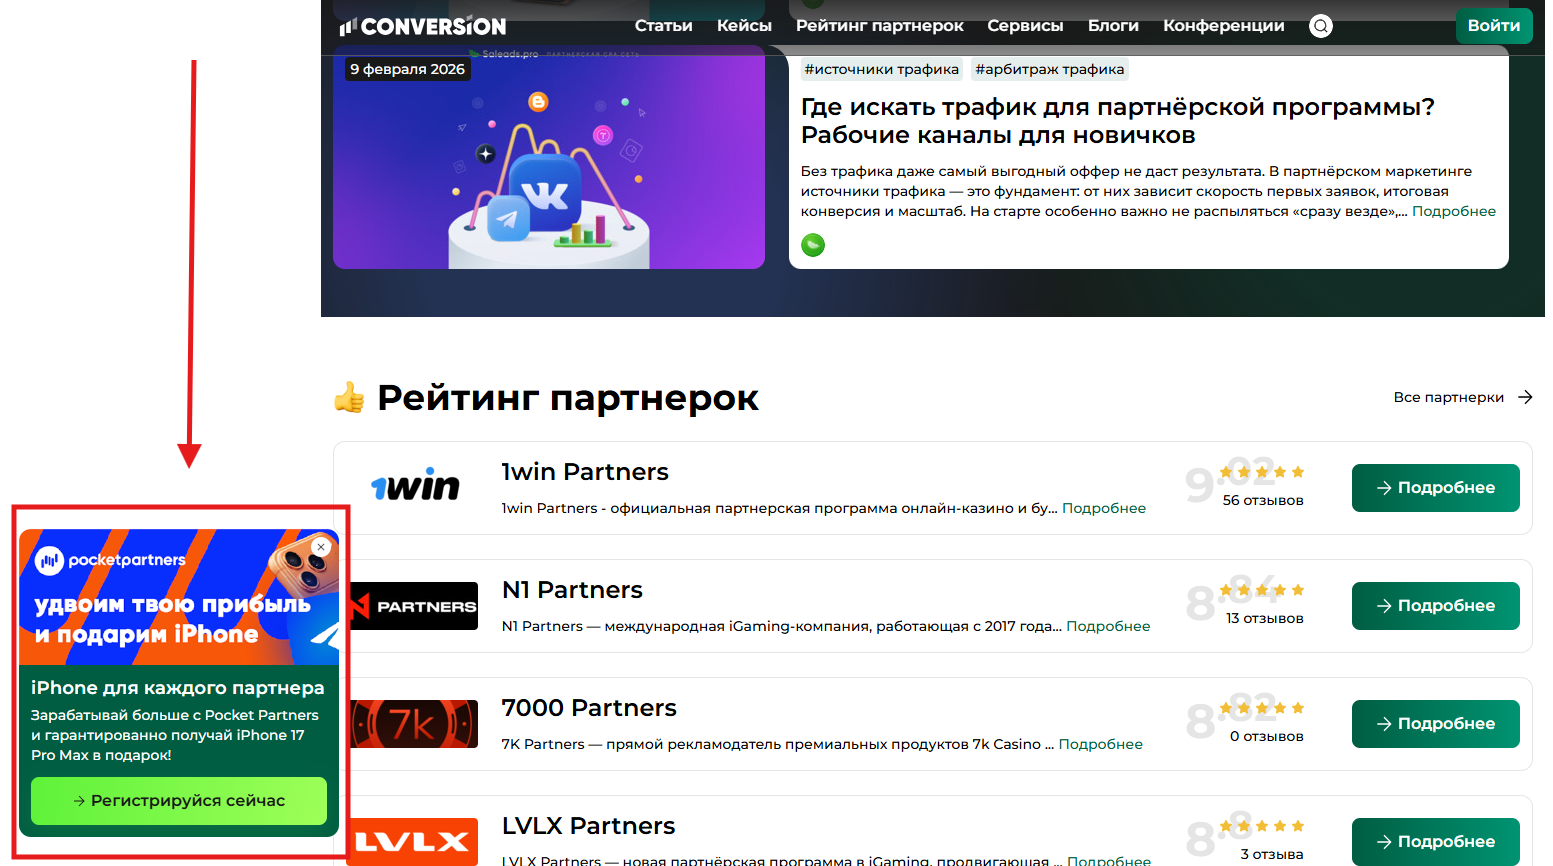
Task: Click the Conversion site logo
Action: [x=423, y=25]
